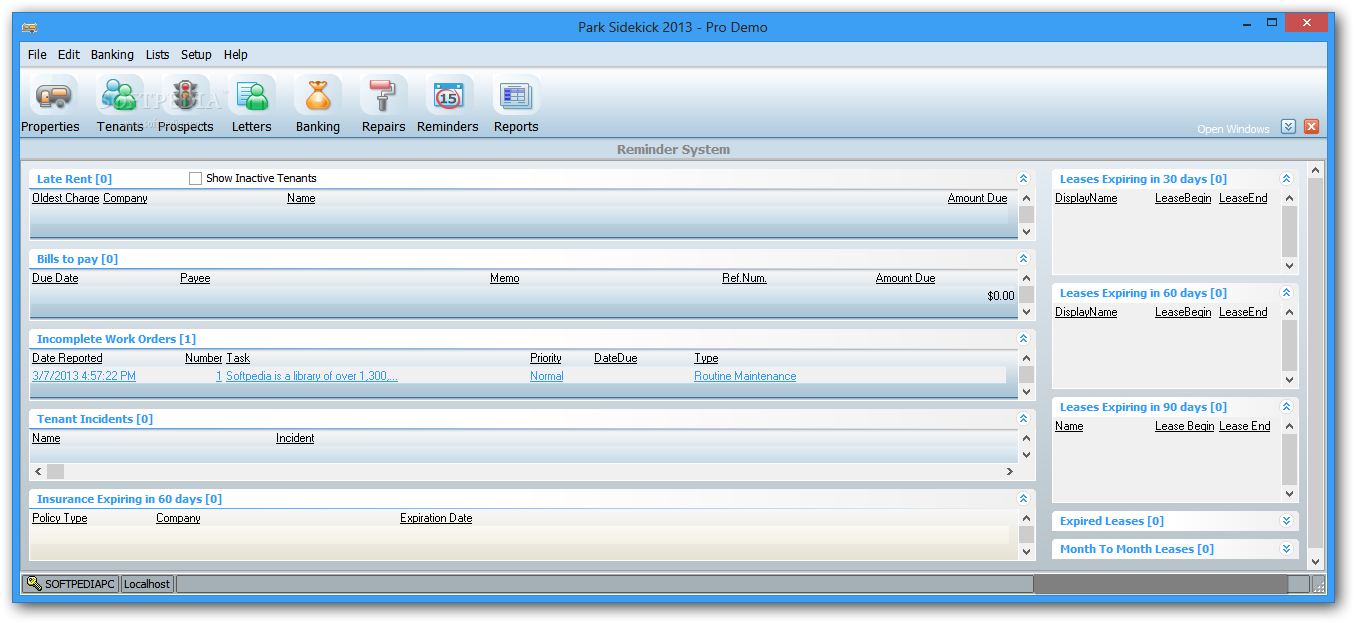Click the key icon beside SOFTPEDIAPC
Image resolution: width=1355 pixels, height=623 pixels.
point(34,583)
